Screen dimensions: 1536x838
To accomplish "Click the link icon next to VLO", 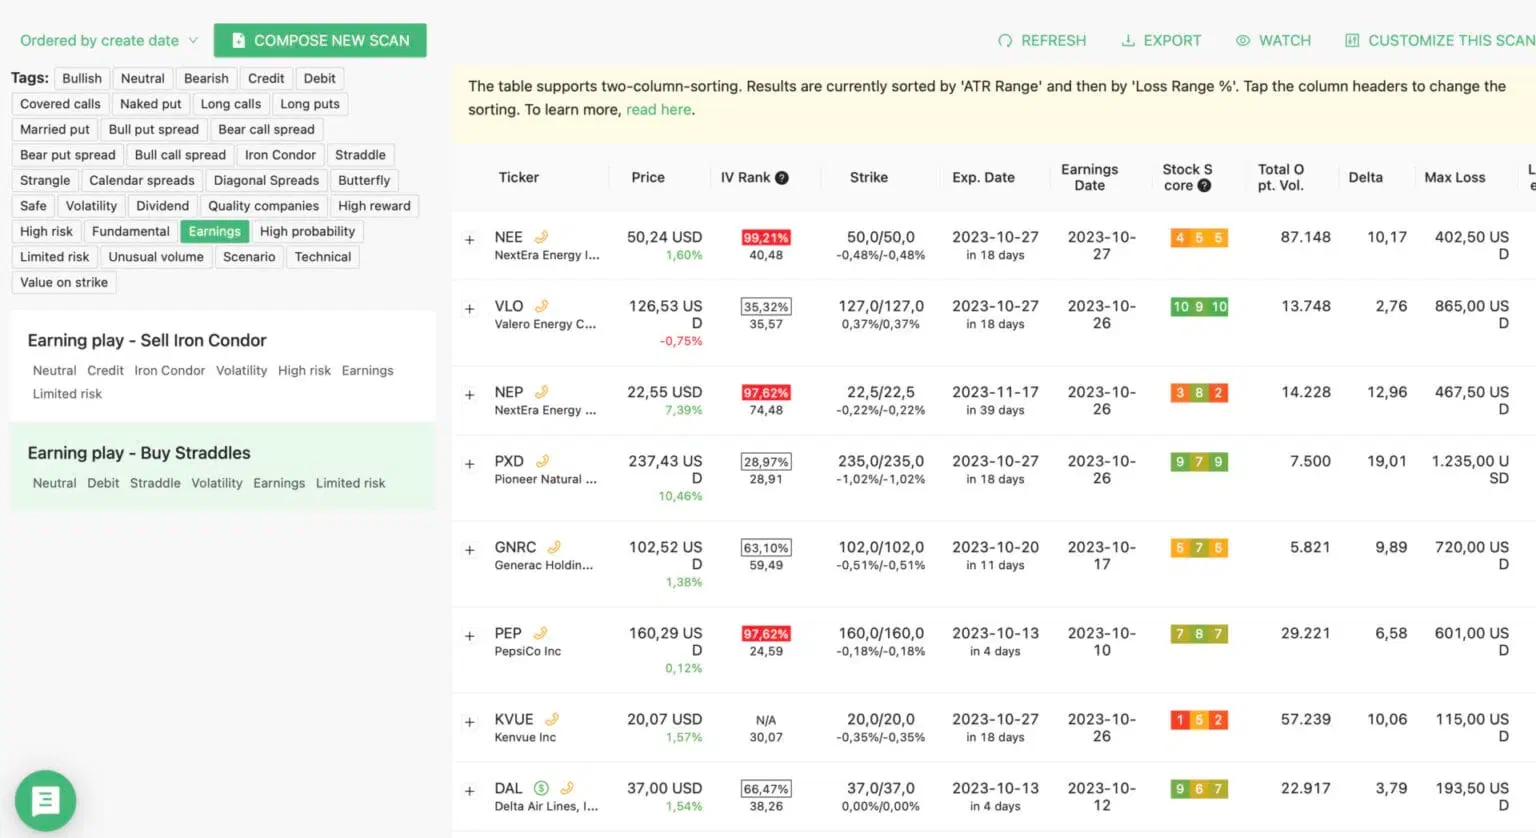I will point(542,306).
